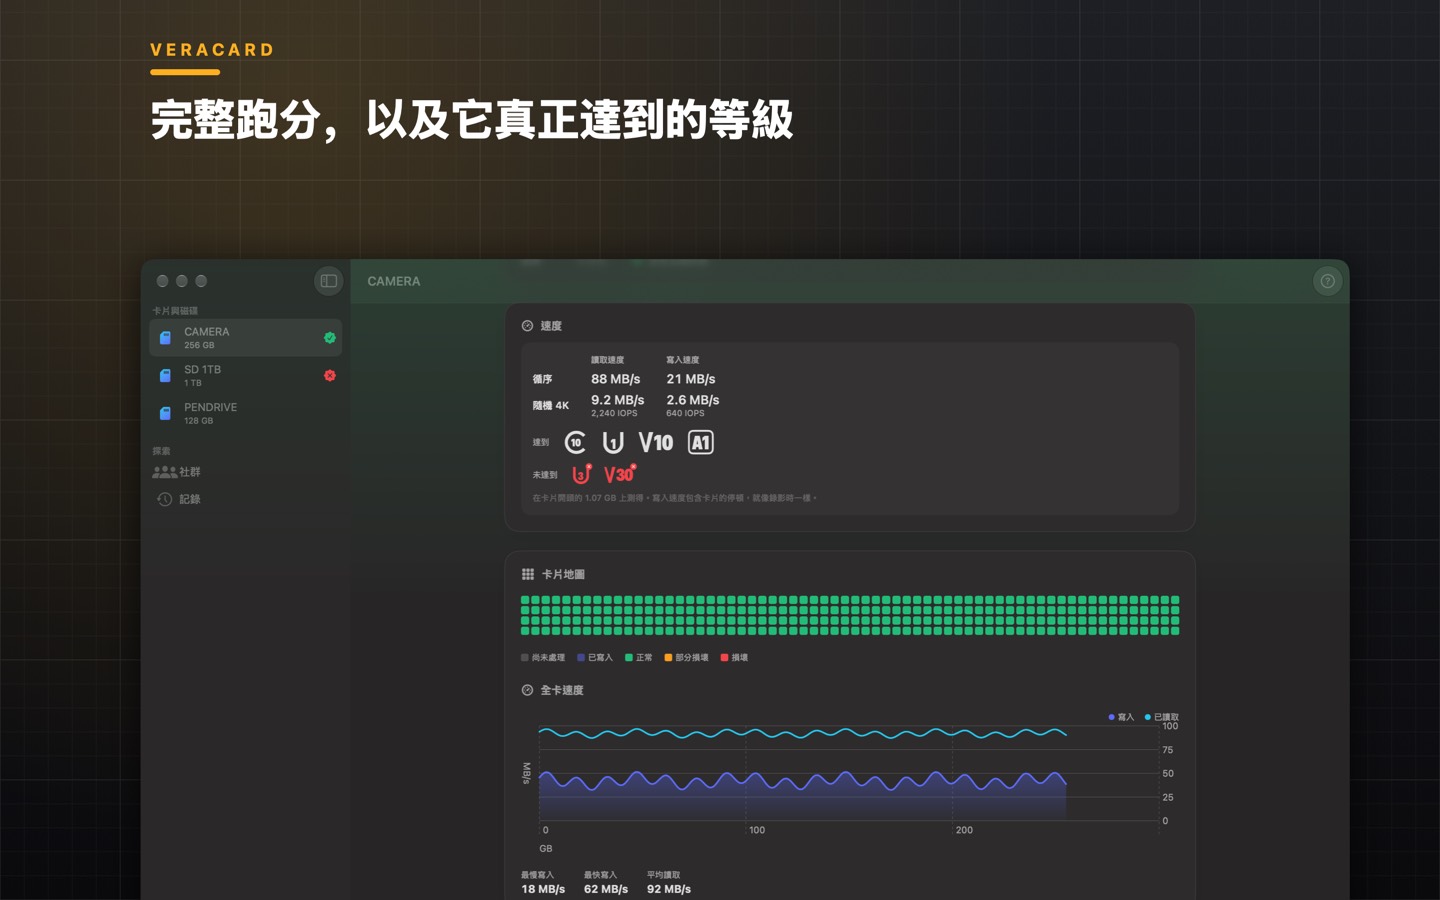Click the UHS U1 rating badge
This screenshot has width=1440, height=900.
[x=613, y=442]
